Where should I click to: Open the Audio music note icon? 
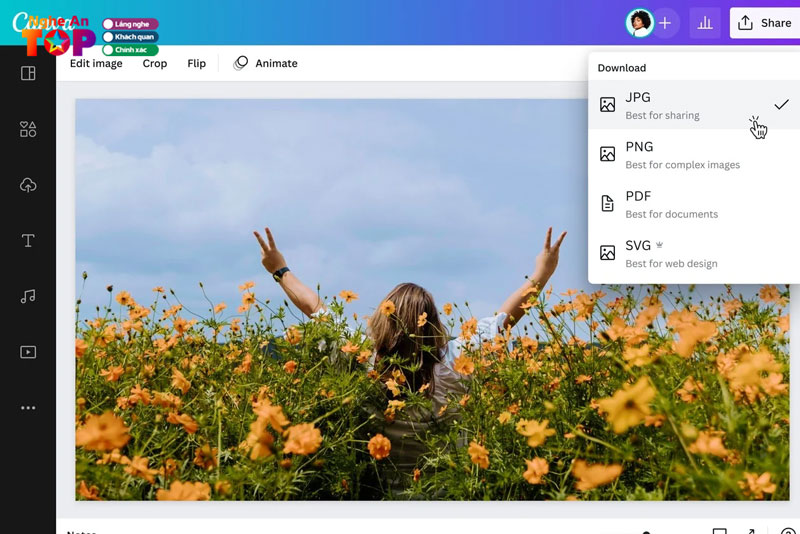click(28, 296)
